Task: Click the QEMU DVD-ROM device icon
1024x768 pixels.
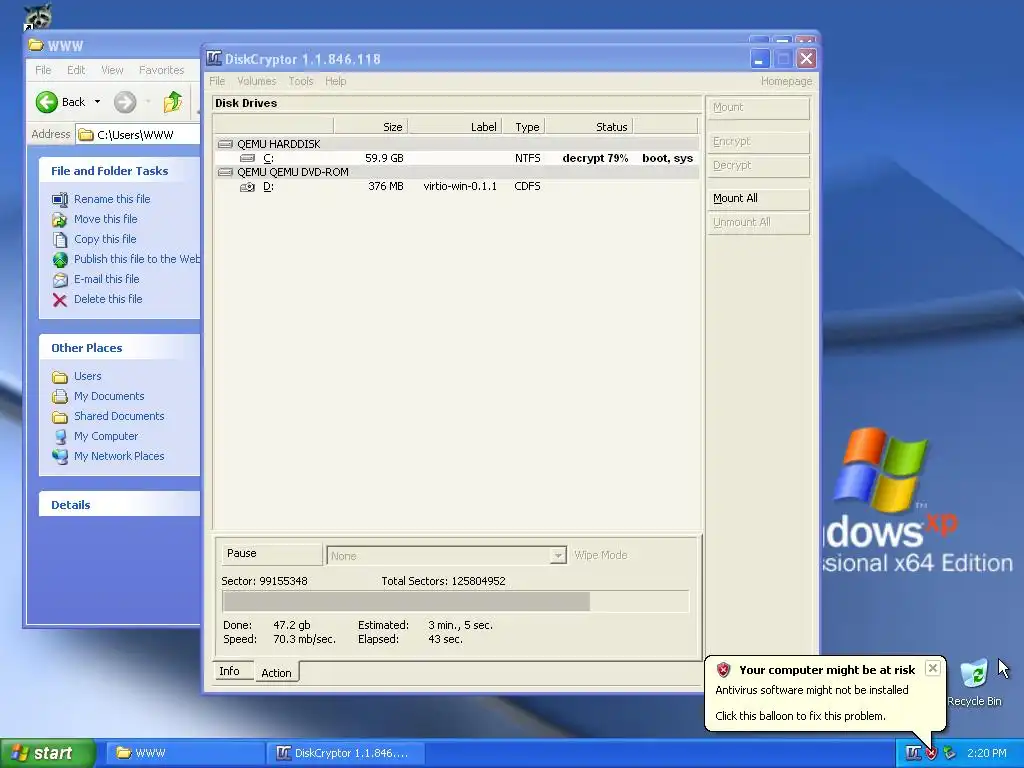Action: [225, 172]
